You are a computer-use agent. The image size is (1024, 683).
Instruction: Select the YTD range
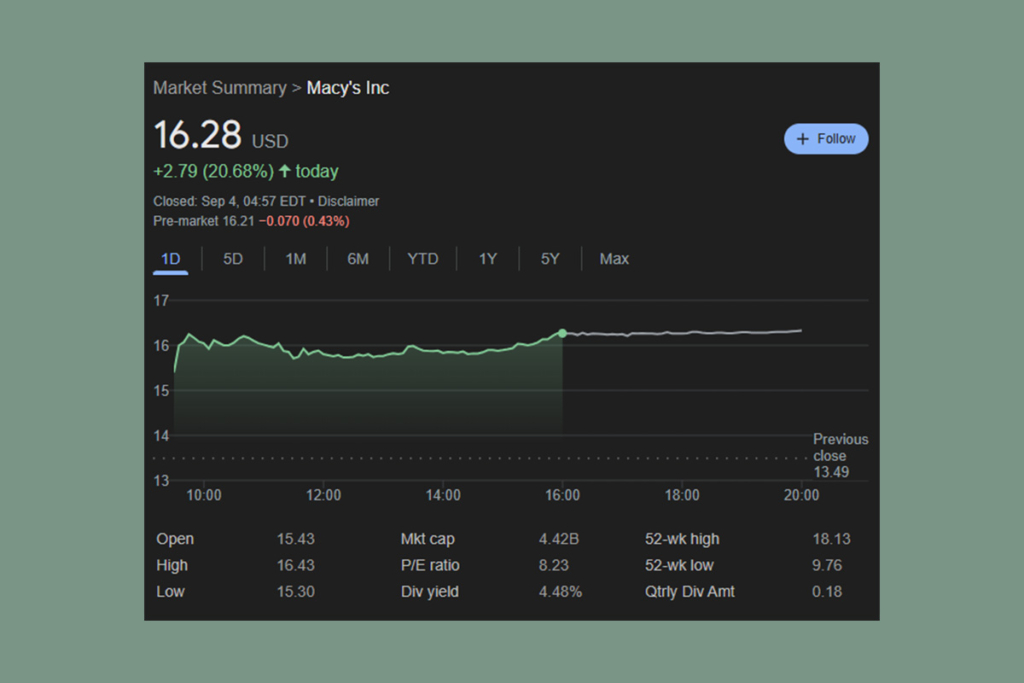tap(423, 258)
